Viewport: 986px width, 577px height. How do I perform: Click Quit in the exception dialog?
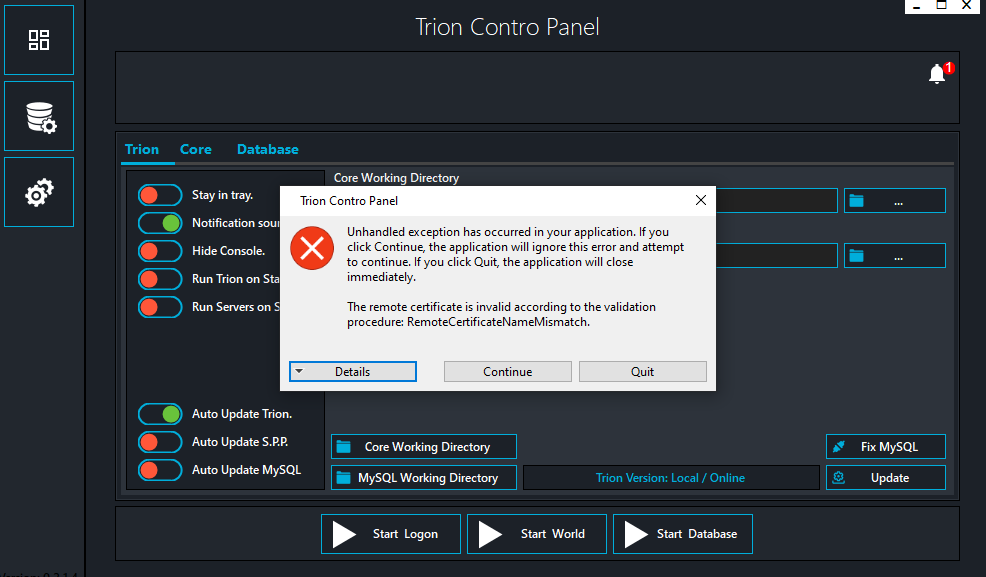643,371
